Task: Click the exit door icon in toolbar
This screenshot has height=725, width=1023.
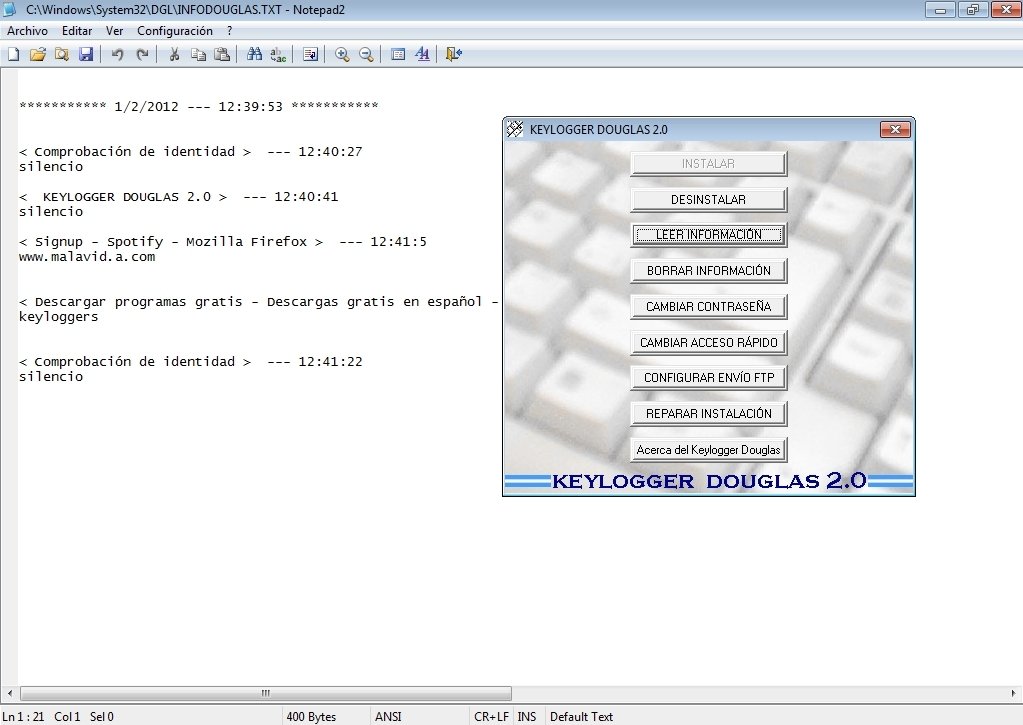Action: pyautogui.click(x=453, y=55)
